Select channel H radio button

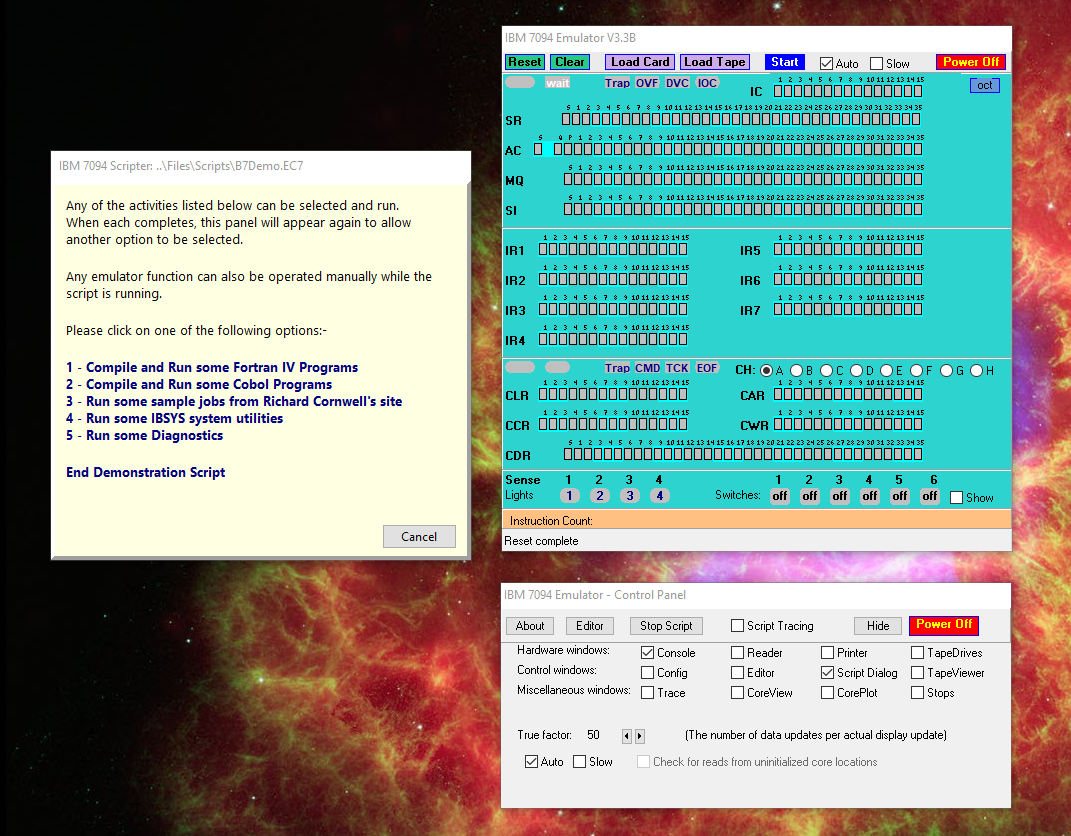977,371
